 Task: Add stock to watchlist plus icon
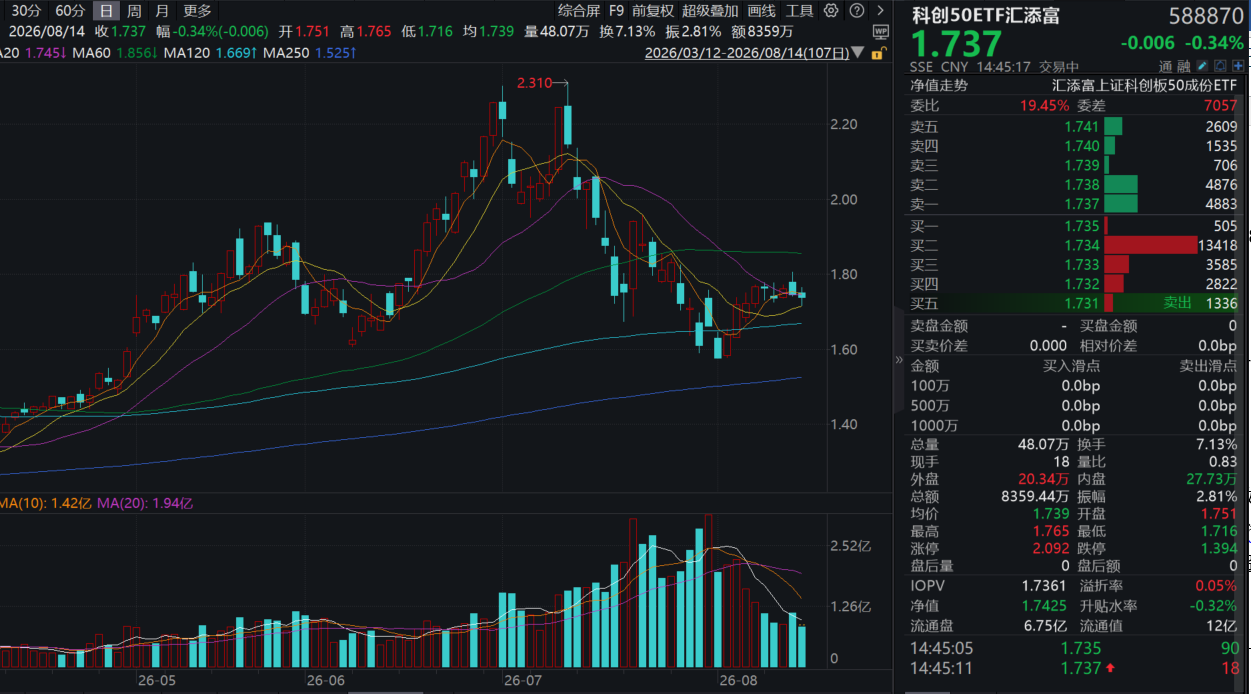pyautogui.click(x=1238, y=66)
